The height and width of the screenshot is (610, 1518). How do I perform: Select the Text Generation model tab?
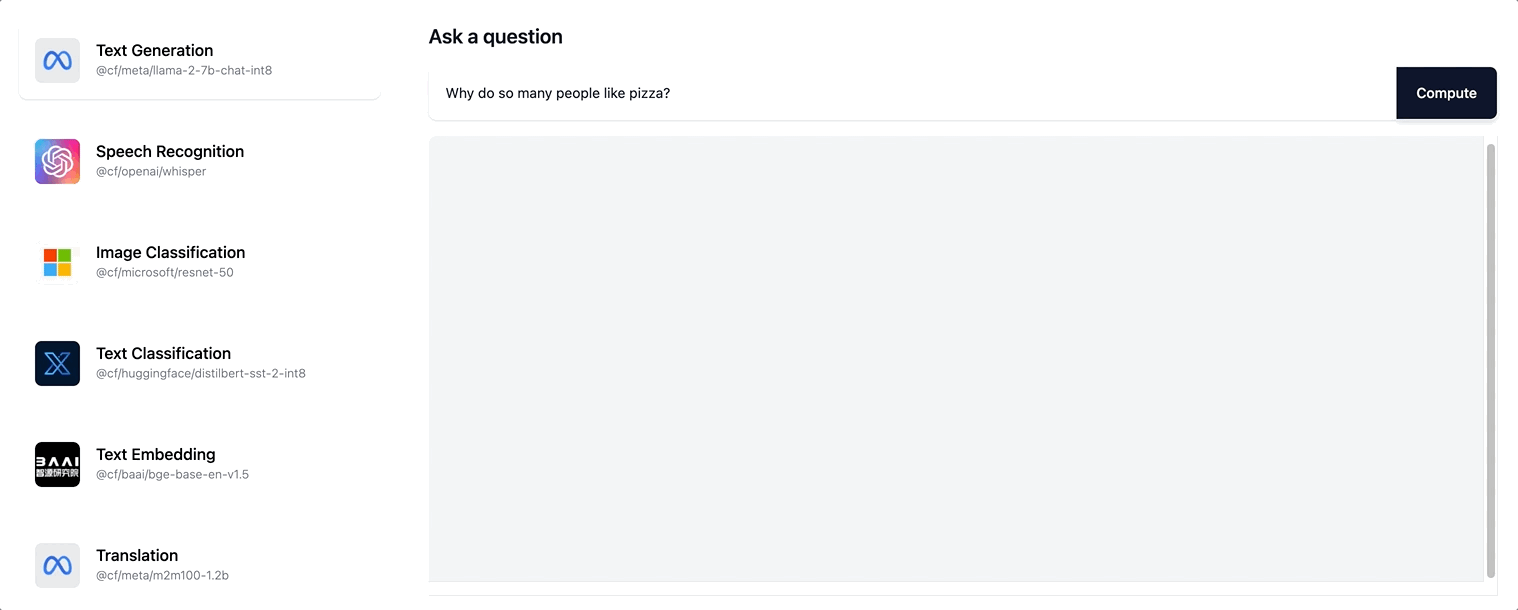pyautogui.click(x=199, y=60)
